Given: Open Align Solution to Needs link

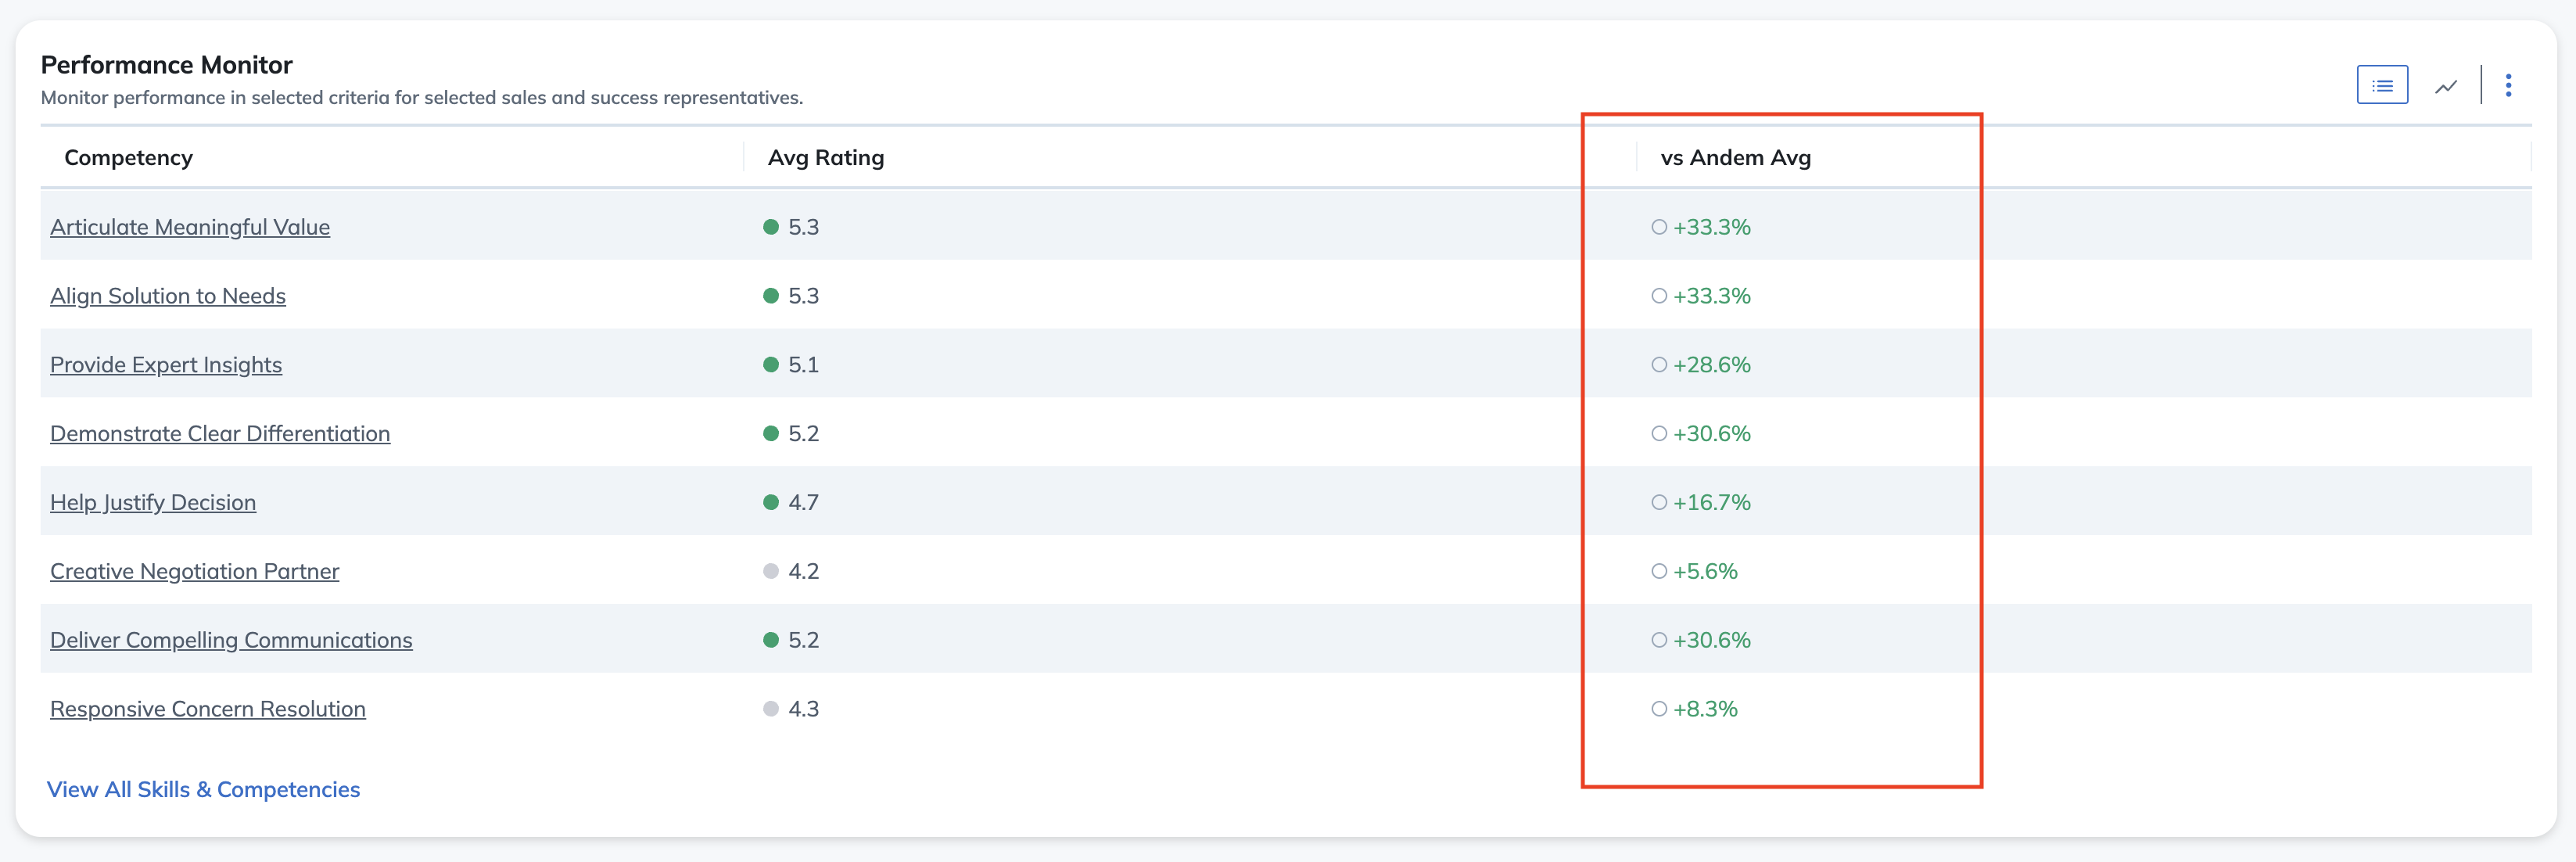Looking at the screenshot, I should click(168, 296).
